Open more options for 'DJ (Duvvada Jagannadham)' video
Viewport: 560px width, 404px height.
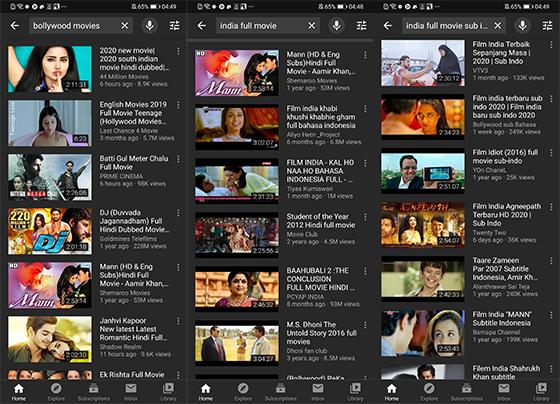coord(178,213)
